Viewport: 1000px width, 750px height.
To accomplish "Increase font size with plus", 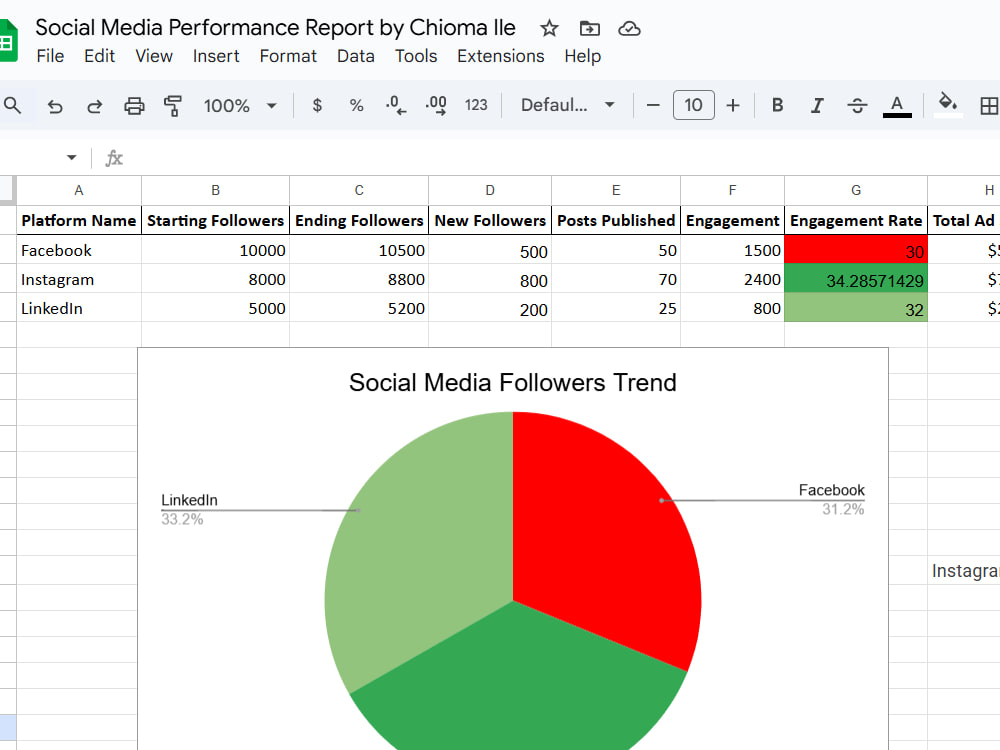I will pyautogui.click(x=733, y=105).
